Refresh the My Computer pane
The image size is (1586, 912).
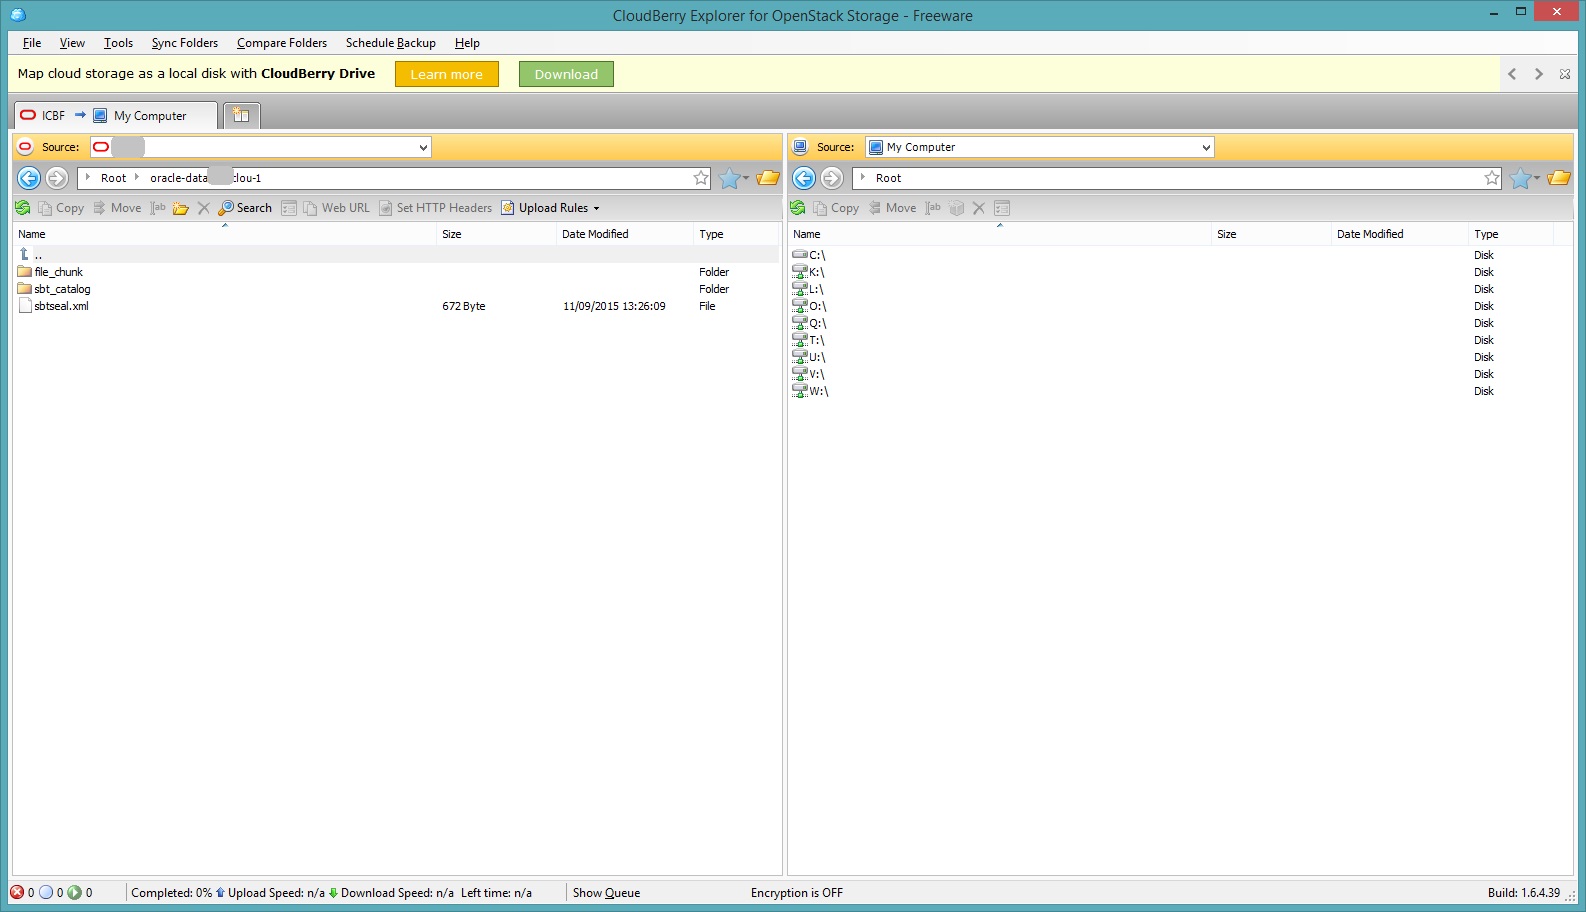tap(798, 208)
